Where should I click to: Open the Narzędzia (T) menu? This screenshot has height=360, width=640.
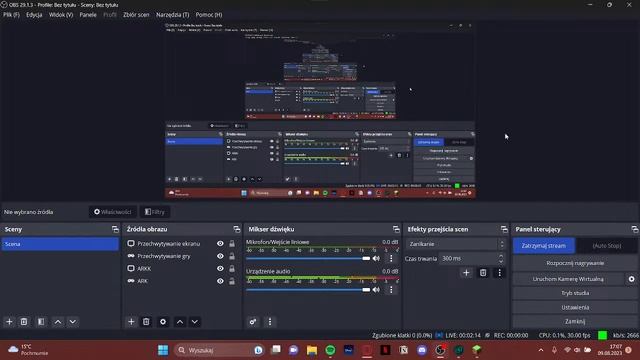(173, 15)
